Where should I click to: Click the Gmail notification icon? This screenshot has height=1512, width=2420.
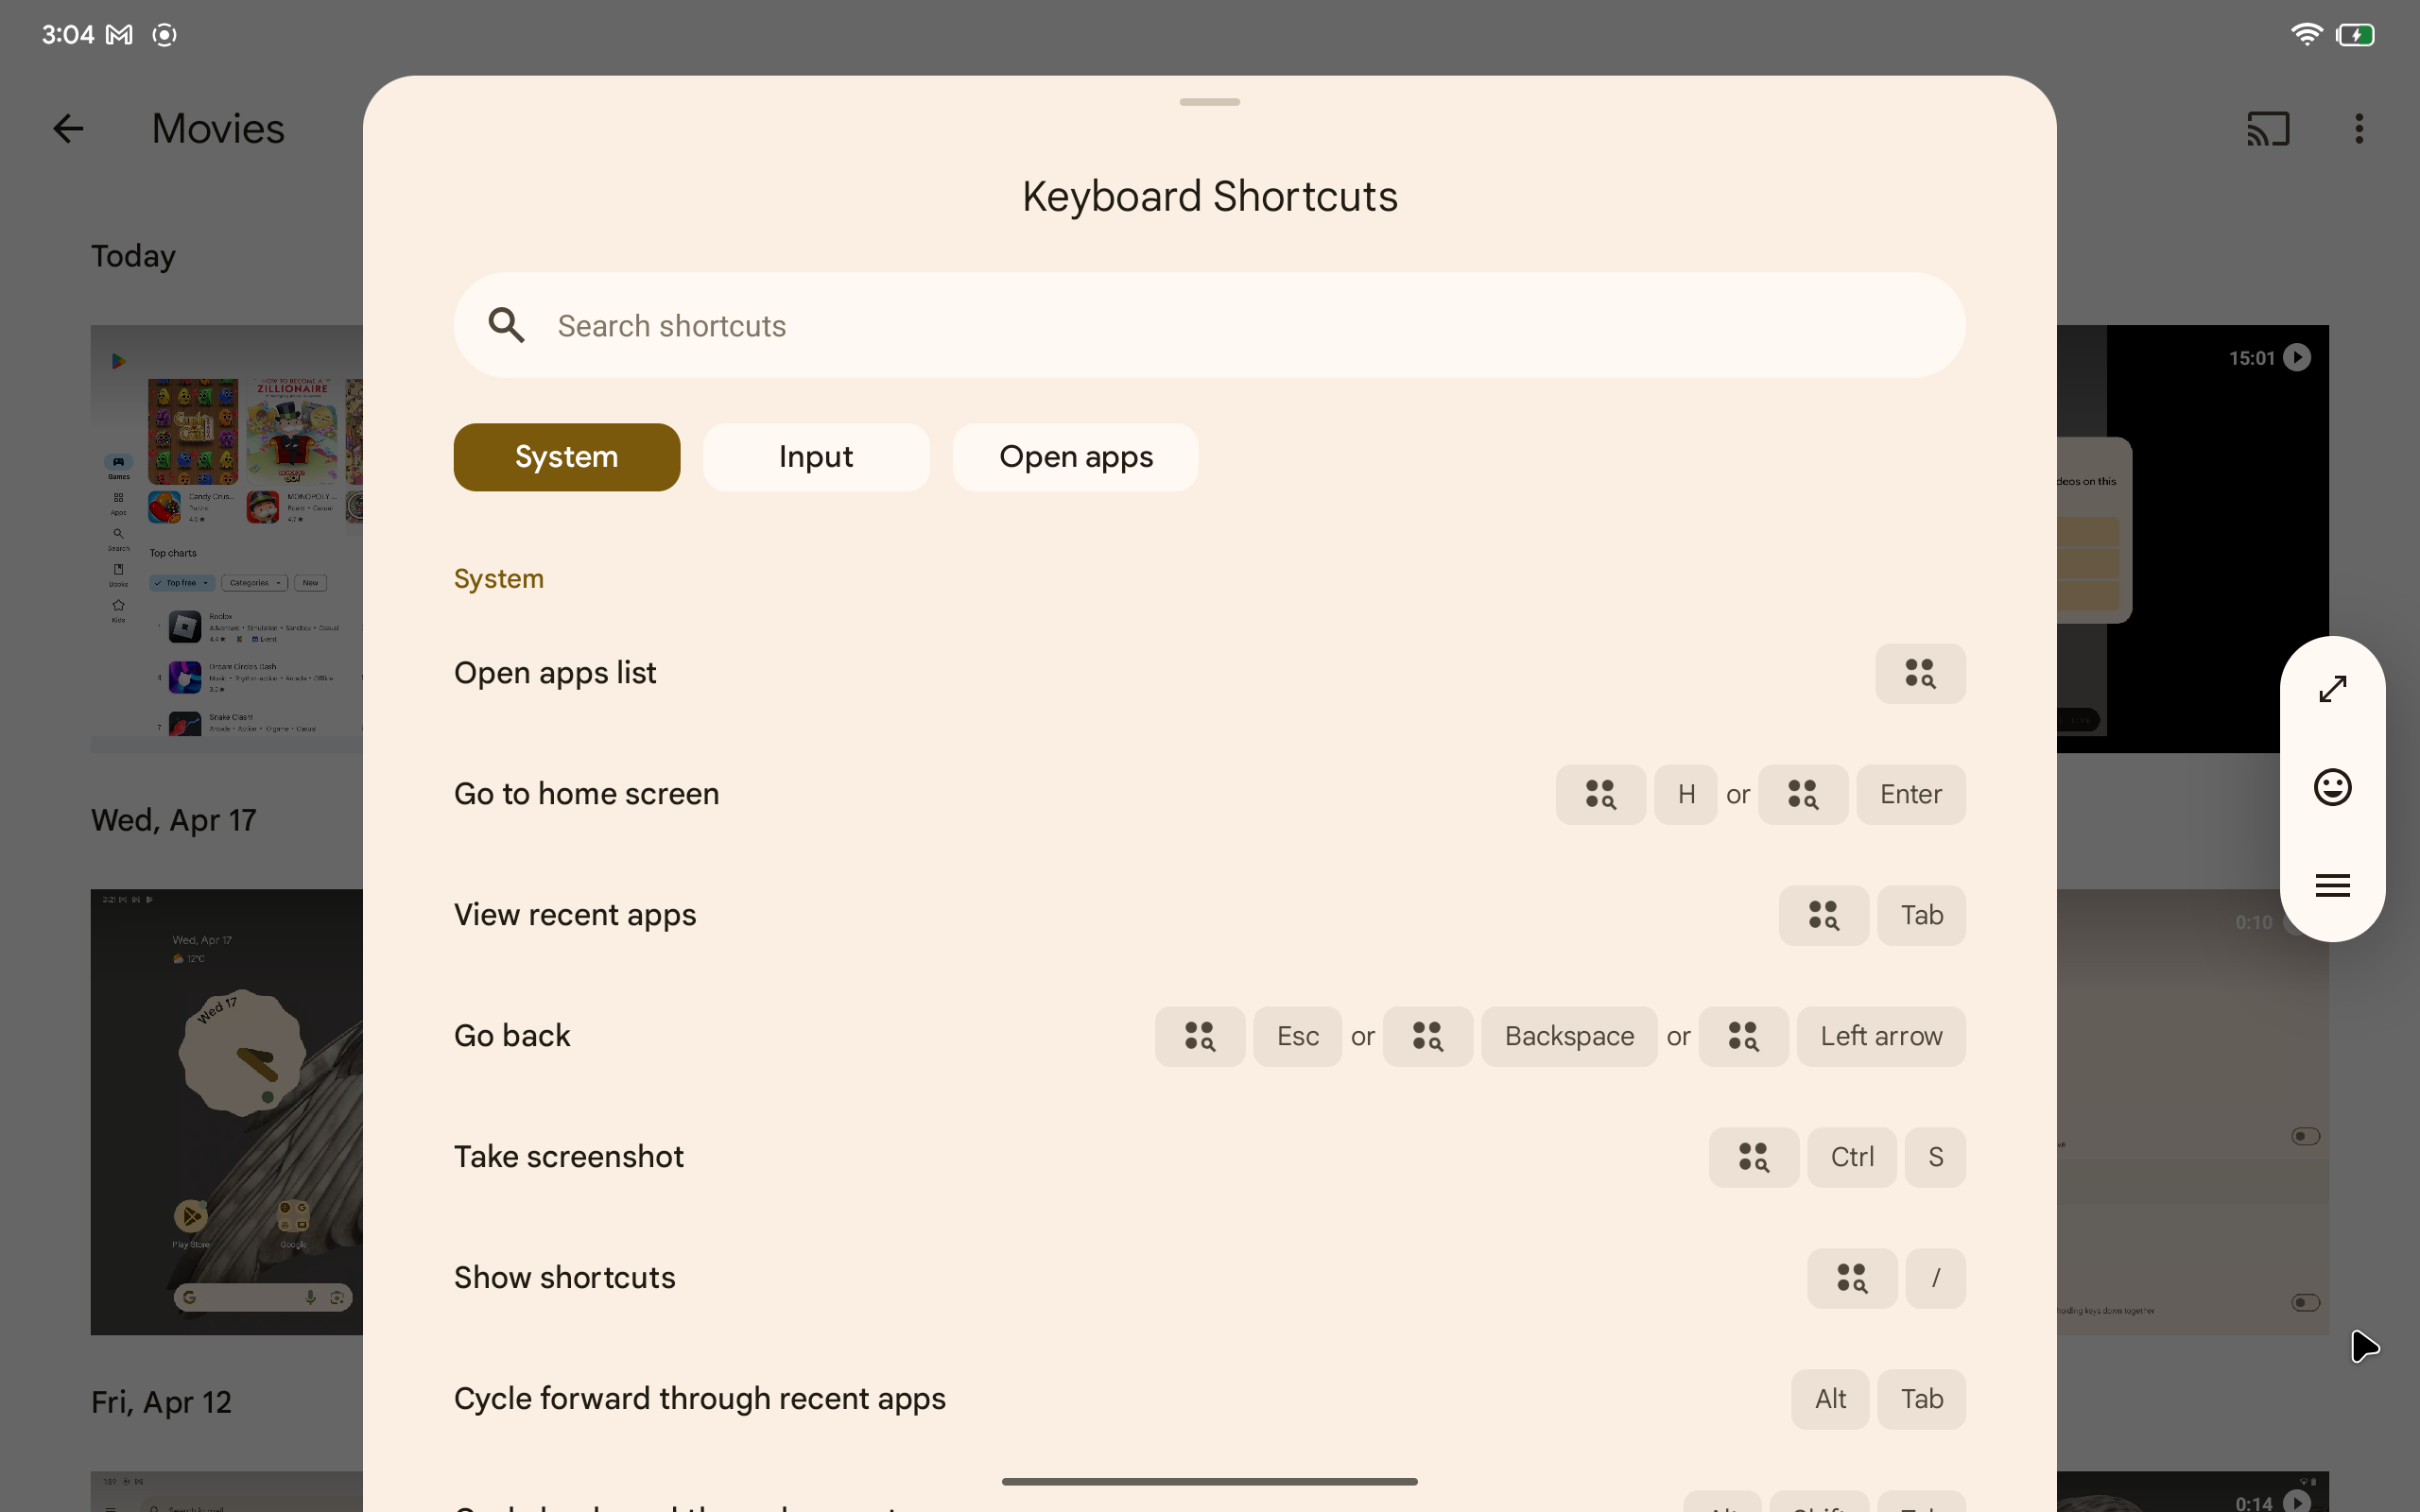118,31
